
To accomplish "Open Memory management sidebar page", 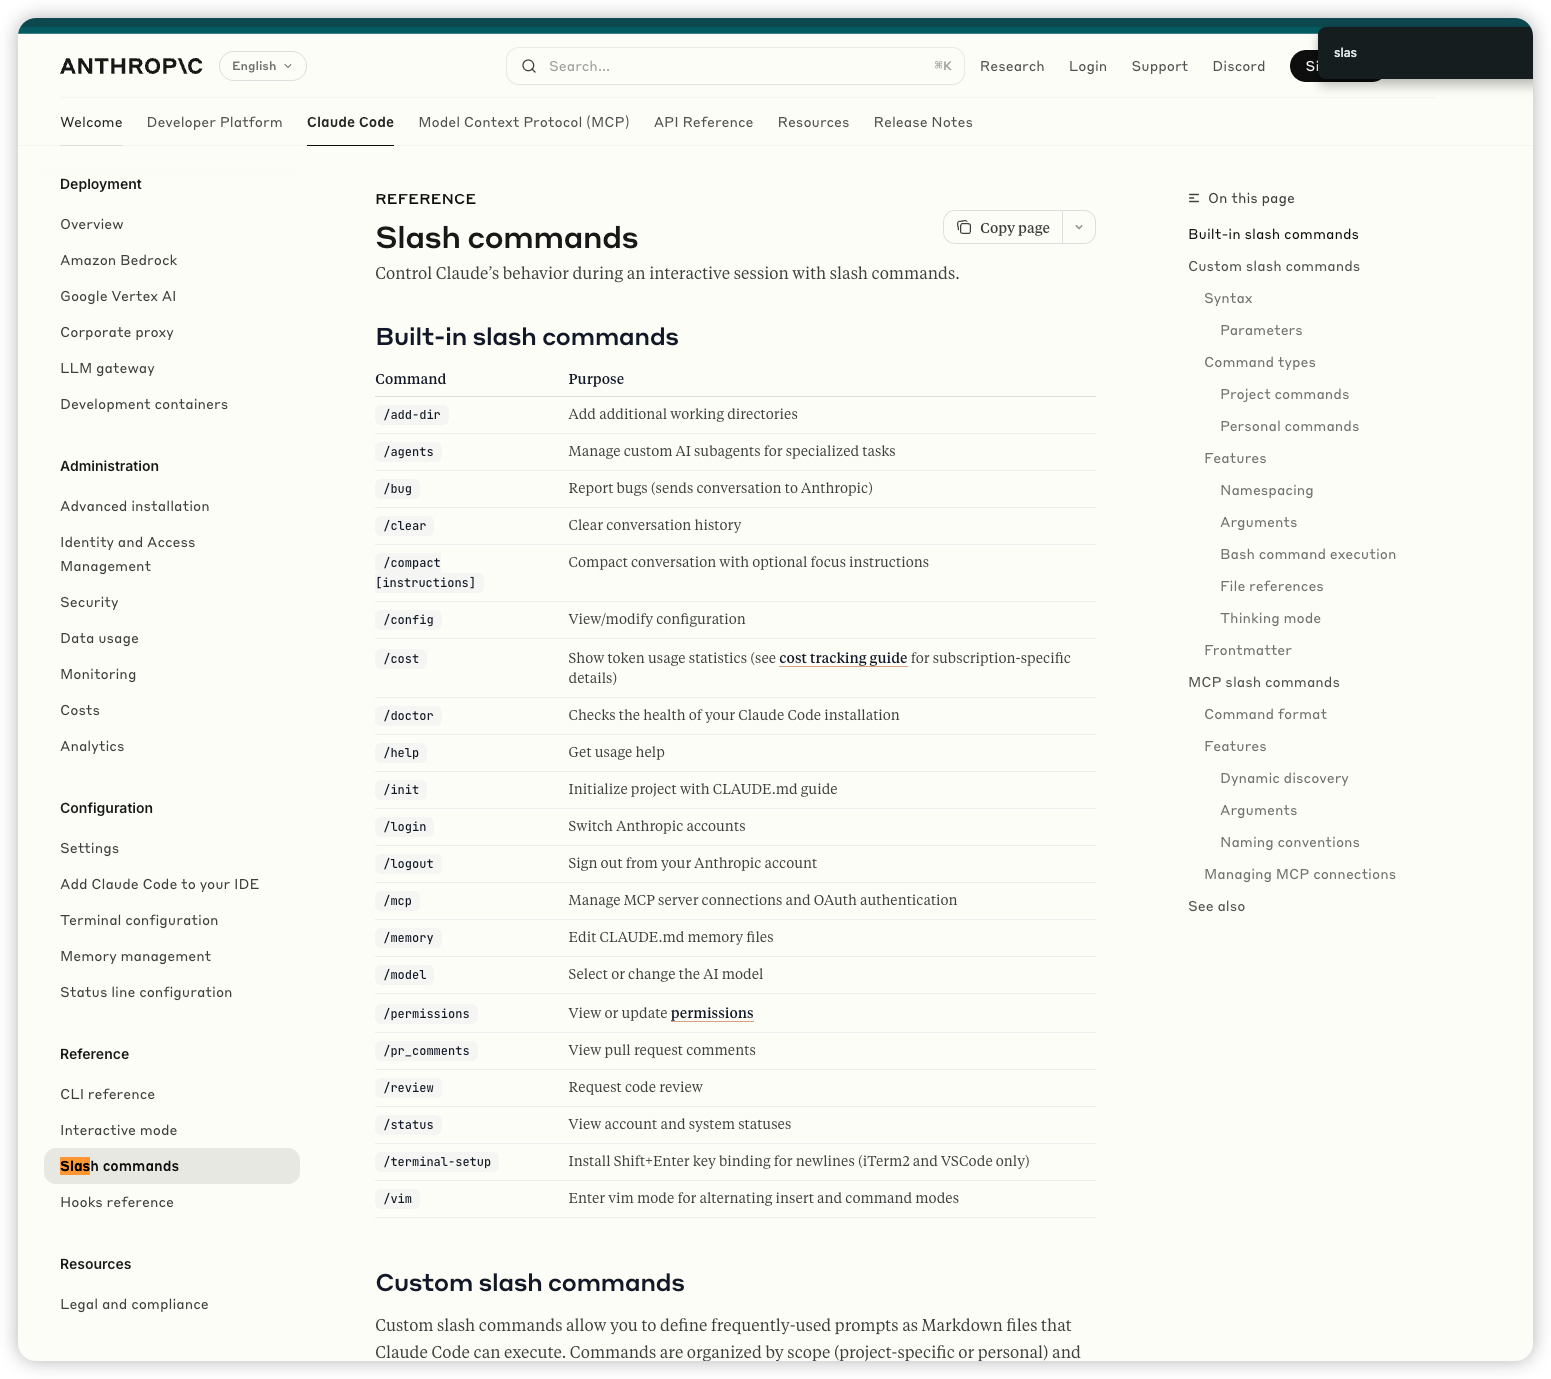I will pos(135,956).
